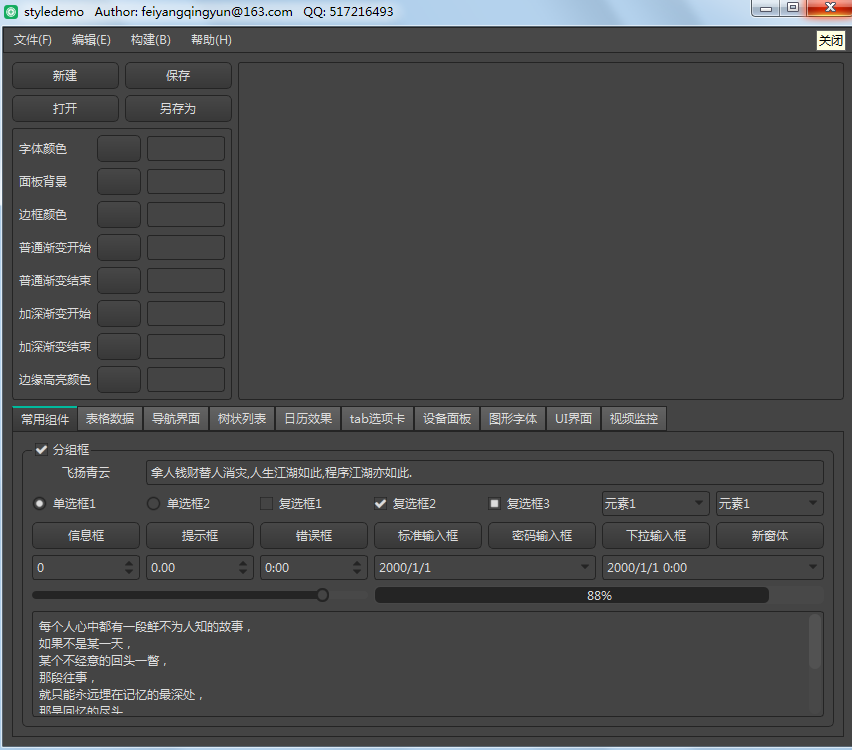
Task: Switch to the 日历效果 tab
Action: click(x=307, y=419)
